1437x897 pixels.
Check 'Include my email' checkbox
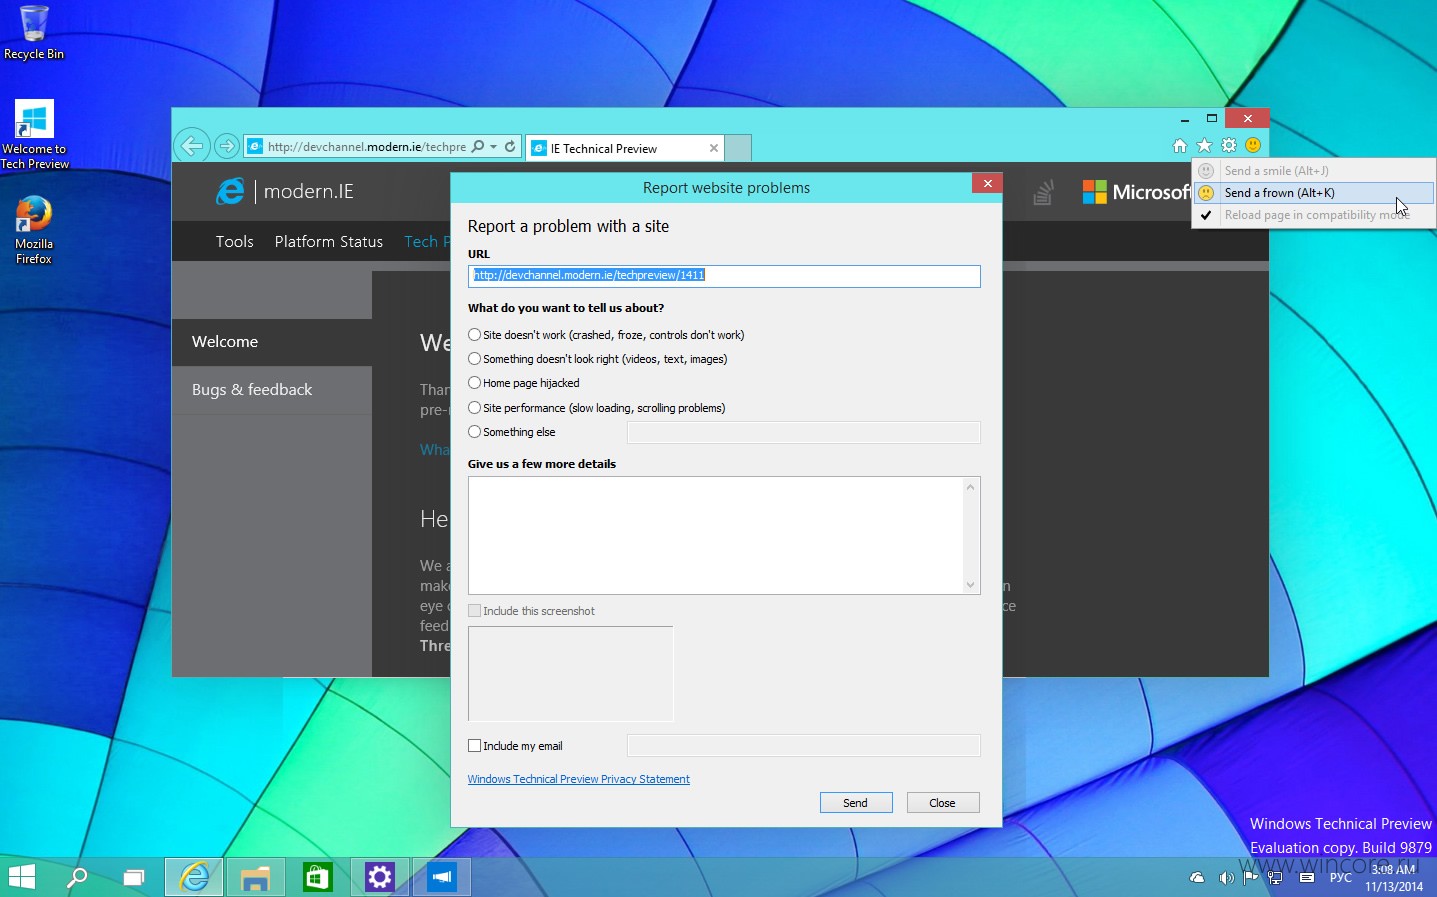tap(475, 746)
